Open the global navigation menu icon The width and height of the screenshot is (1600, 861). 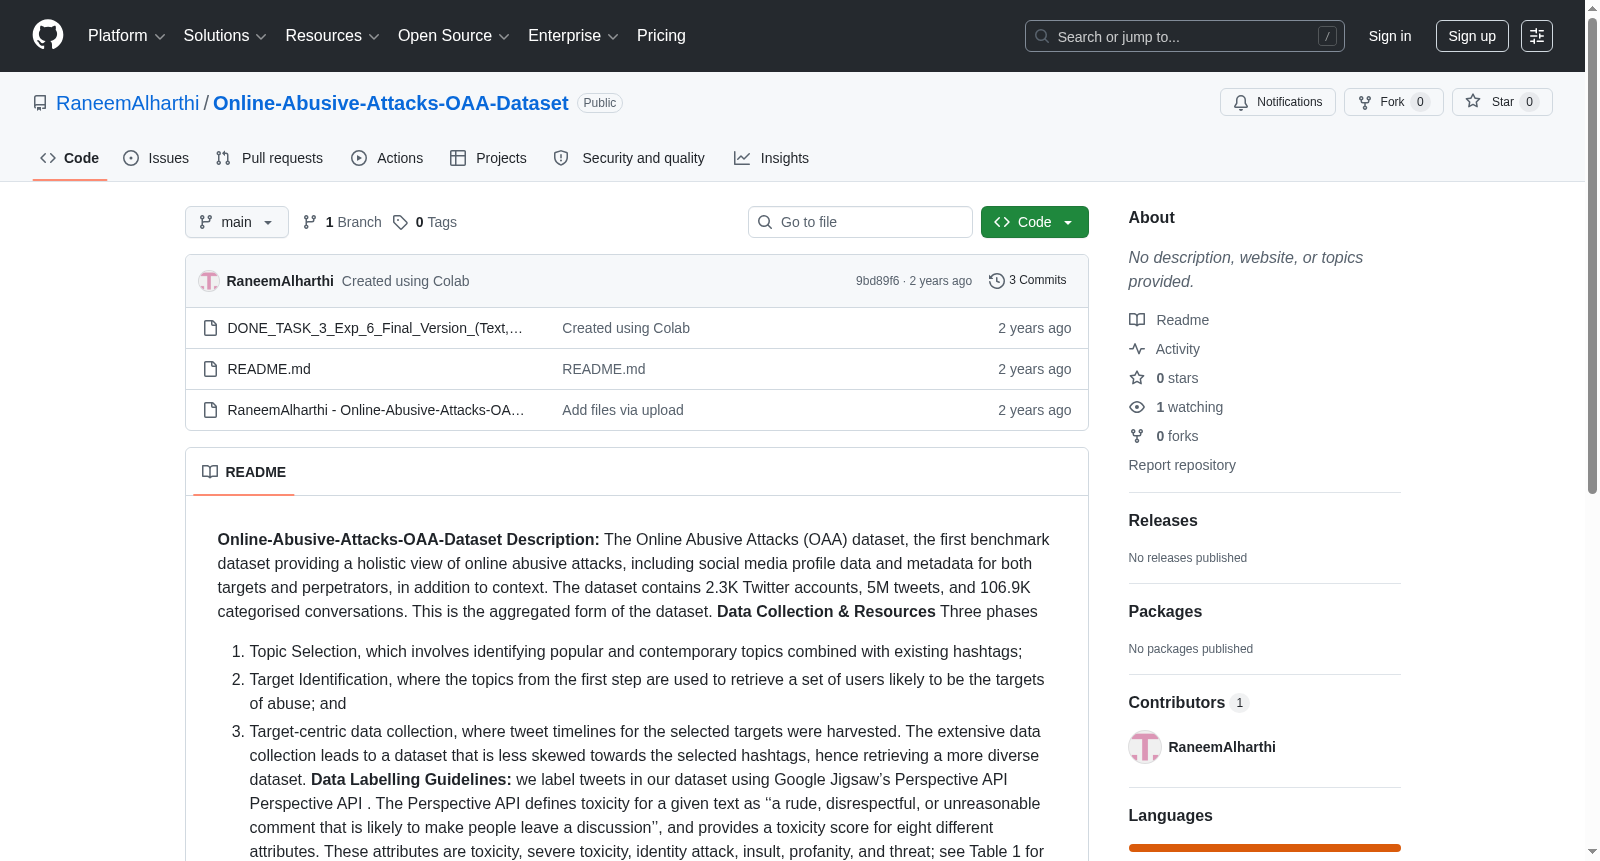[1537, 36]
